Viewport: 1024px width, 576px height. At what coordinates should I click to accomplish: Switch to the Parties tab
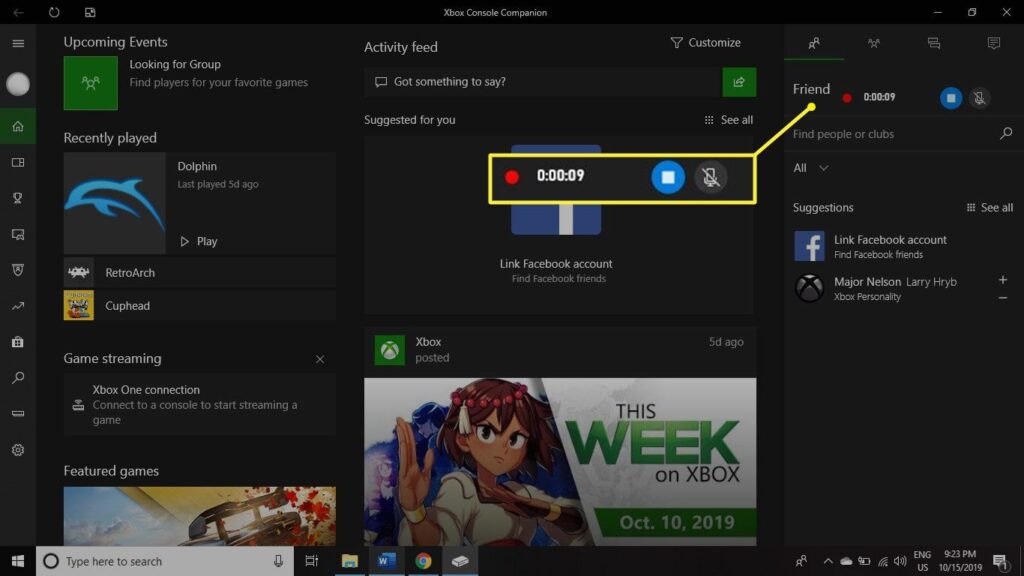(x=873, y=43)
